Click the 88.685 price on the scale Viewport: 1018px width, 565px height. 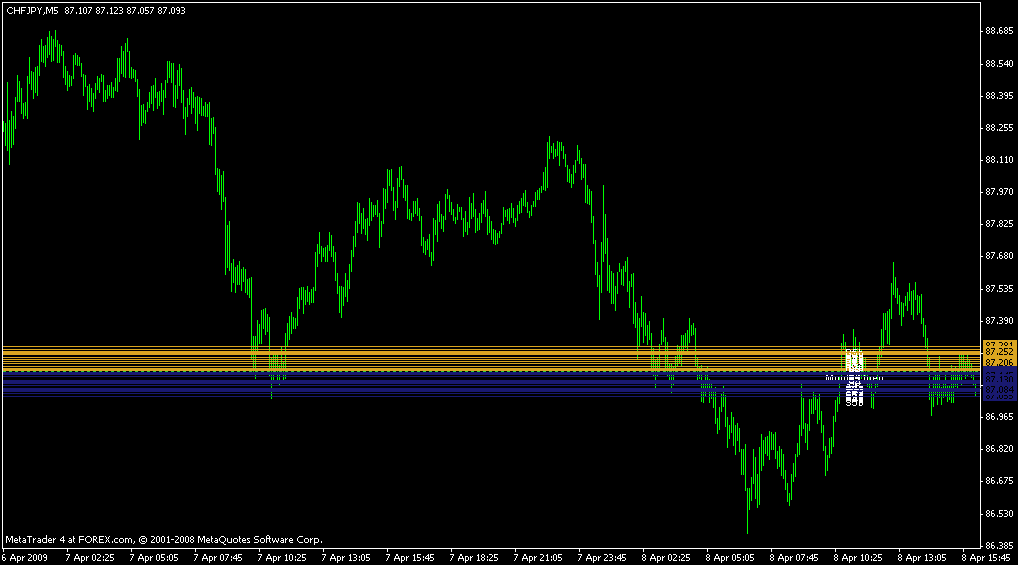(x=999, y=31)
